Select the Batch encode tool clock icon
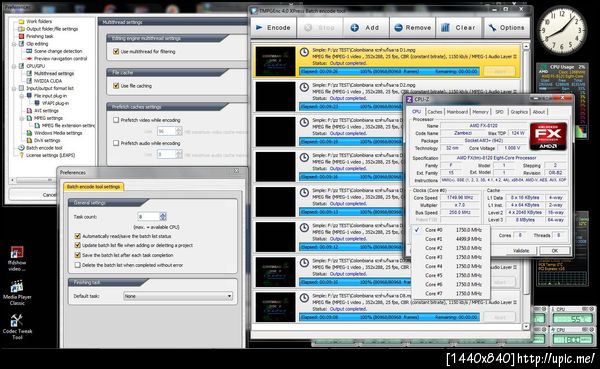Screen dimensions: 600x369 pyautogui.click(x=21, y=148)
